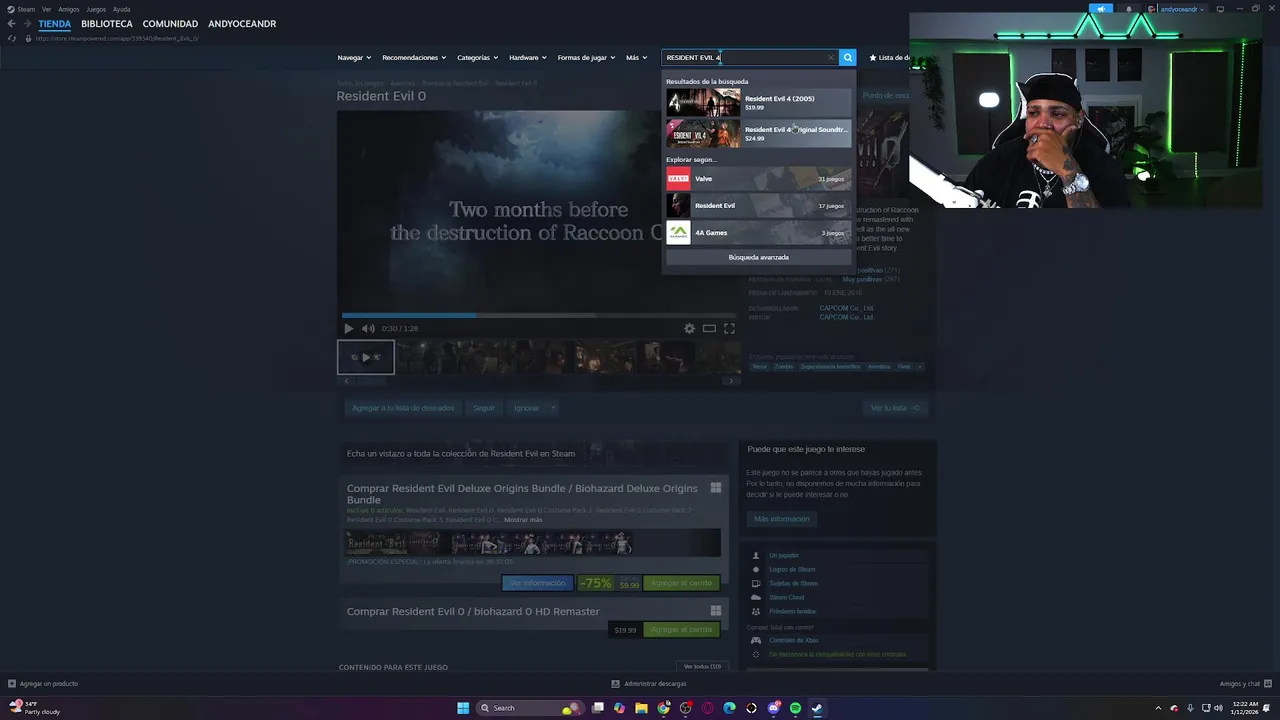Screen dimensions: 1280x720
Task: Browse by Valve in search suggestions
Action: 759,178
